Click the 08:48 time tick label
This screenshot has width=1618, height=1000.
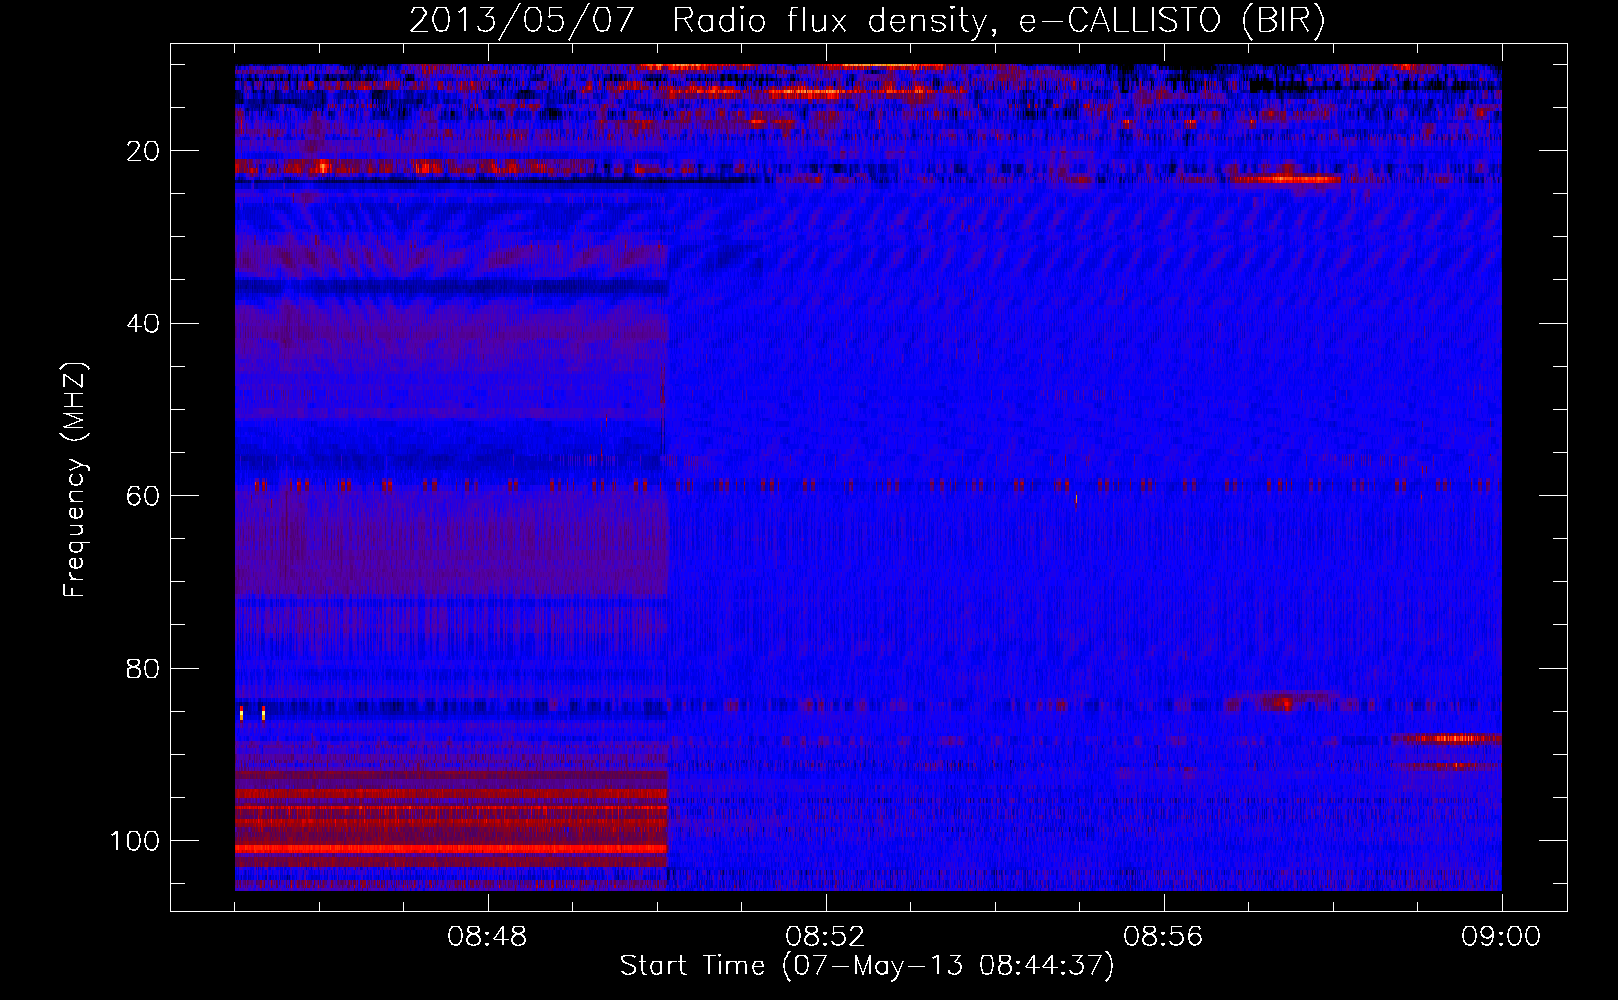point(487,938)
